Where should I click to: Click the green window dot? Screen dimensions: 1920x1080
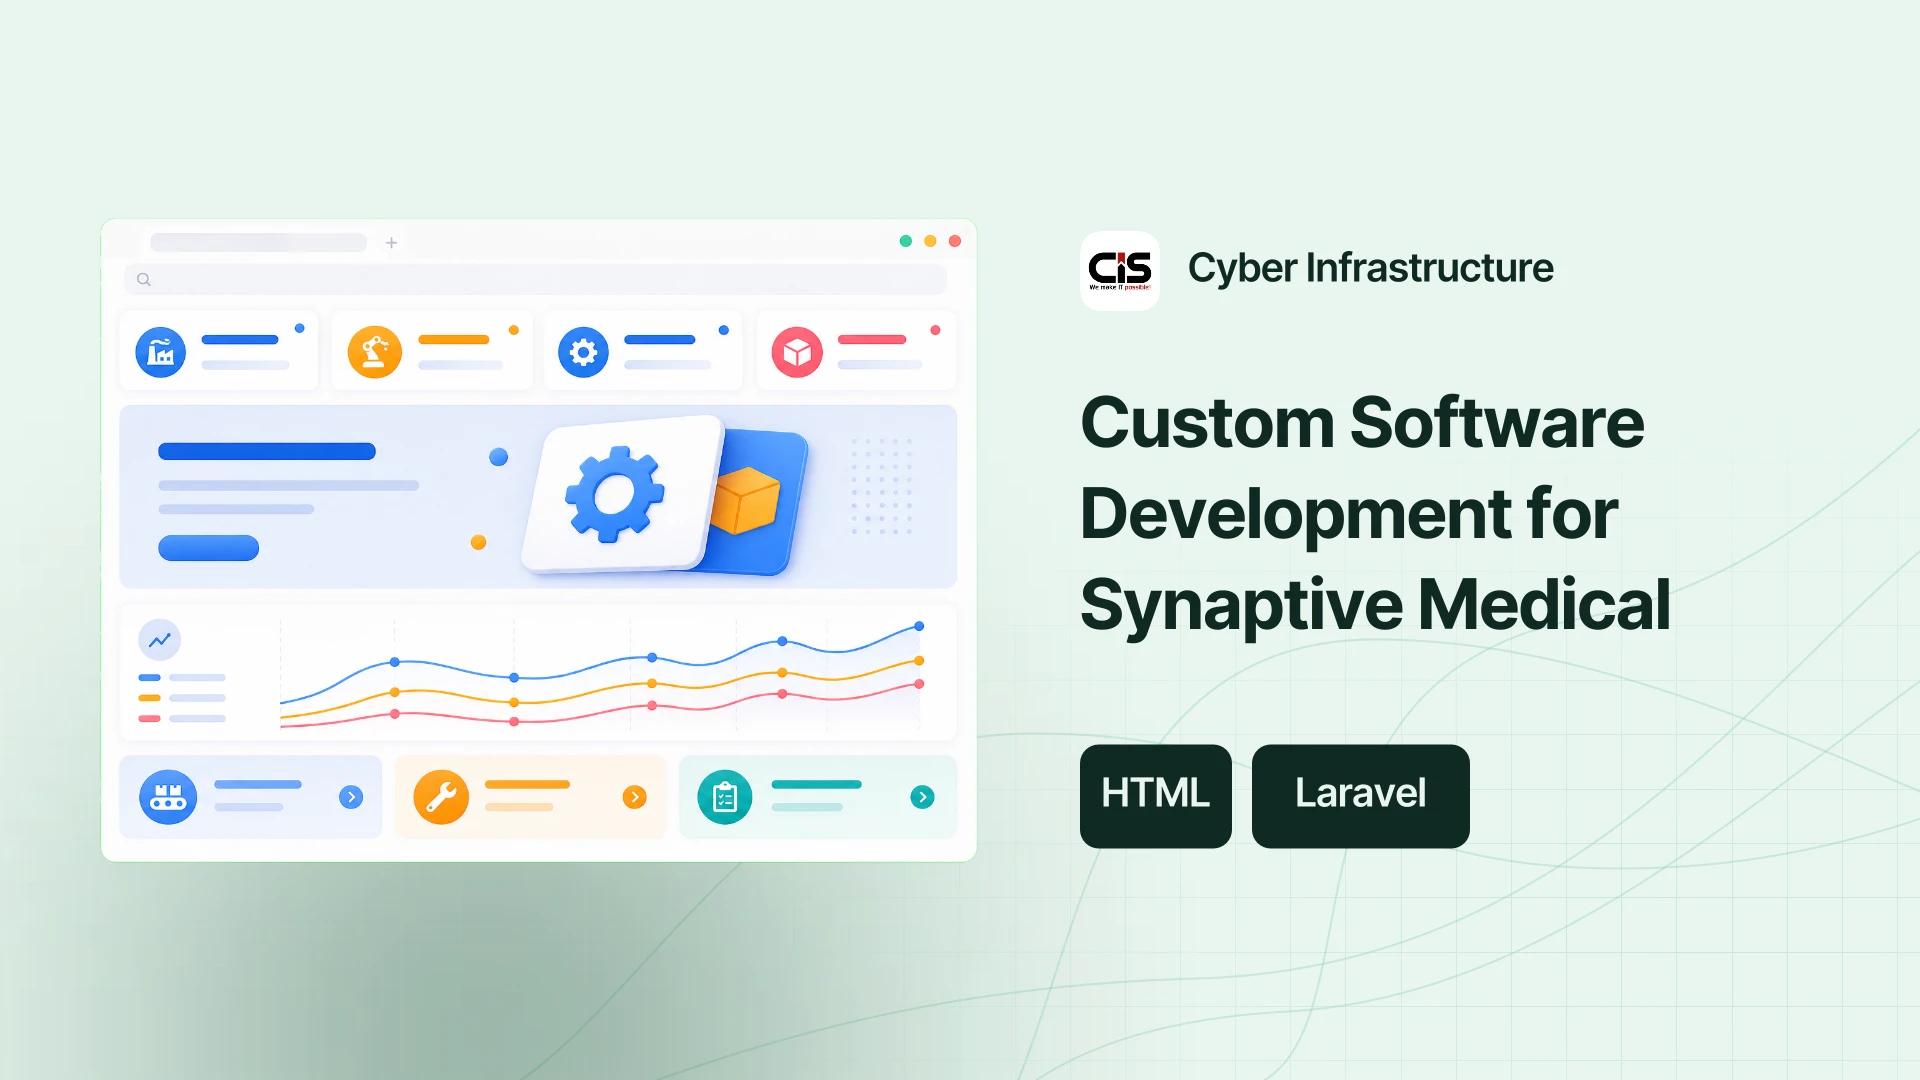pos(906,241)
